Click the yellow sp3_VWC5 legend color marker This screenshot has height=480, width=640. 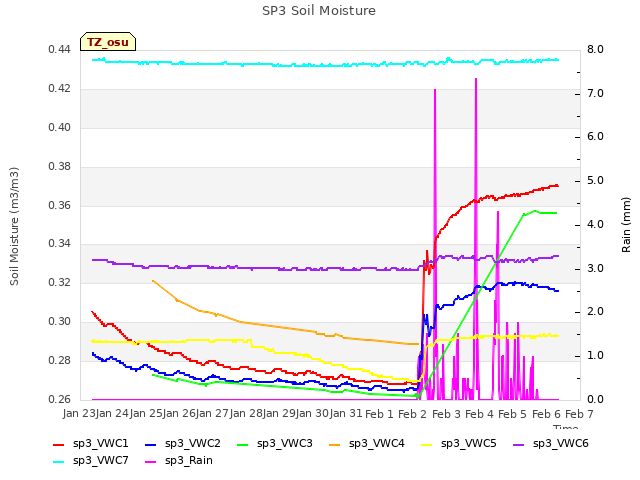[x=427, y=445]
